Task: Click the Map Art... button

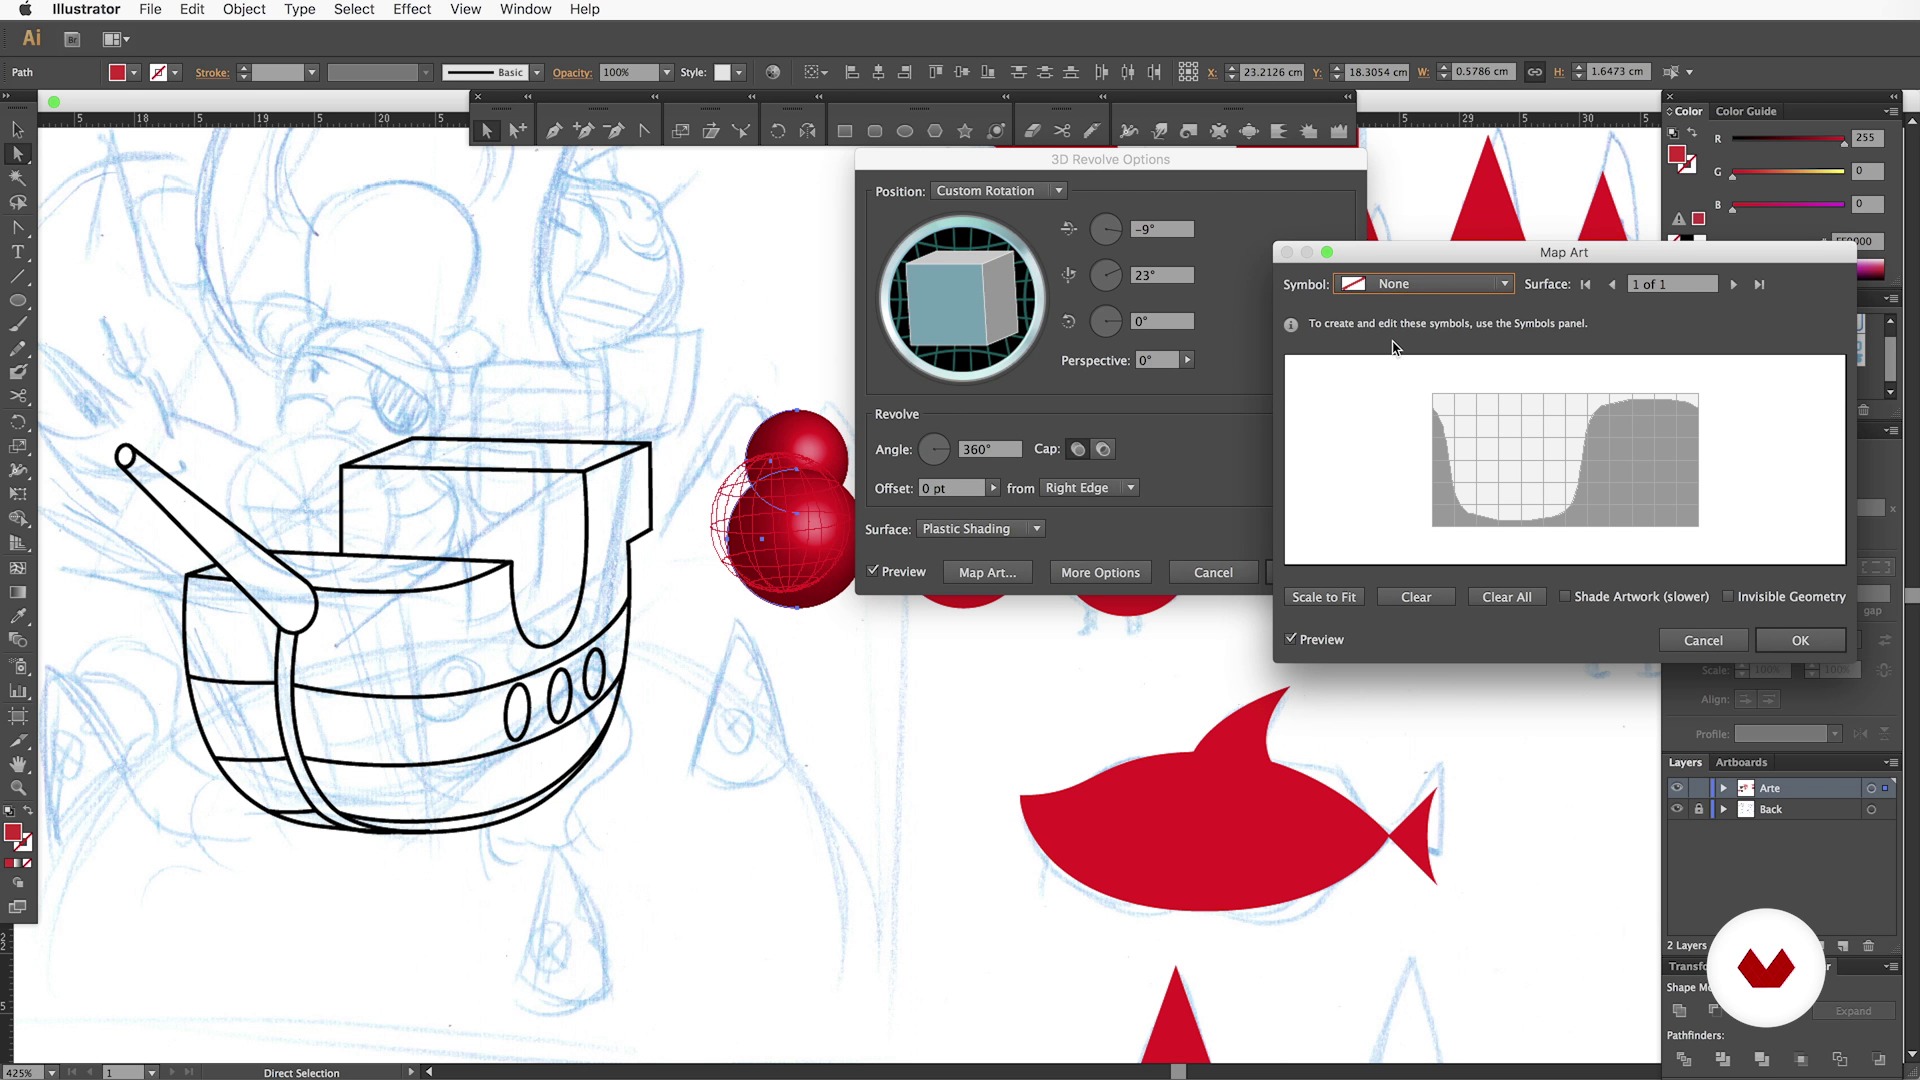Action: click(987, 573)
